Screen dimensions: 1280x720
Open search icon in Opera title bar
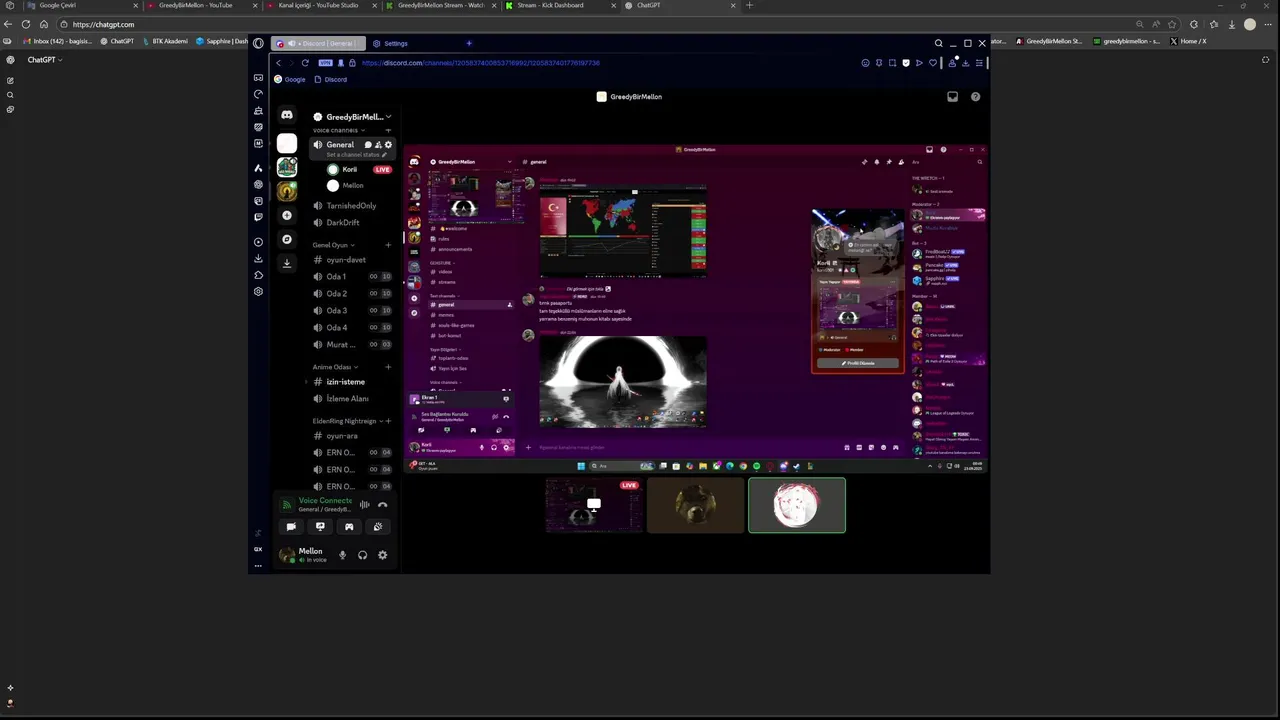(x=938, y=43)
